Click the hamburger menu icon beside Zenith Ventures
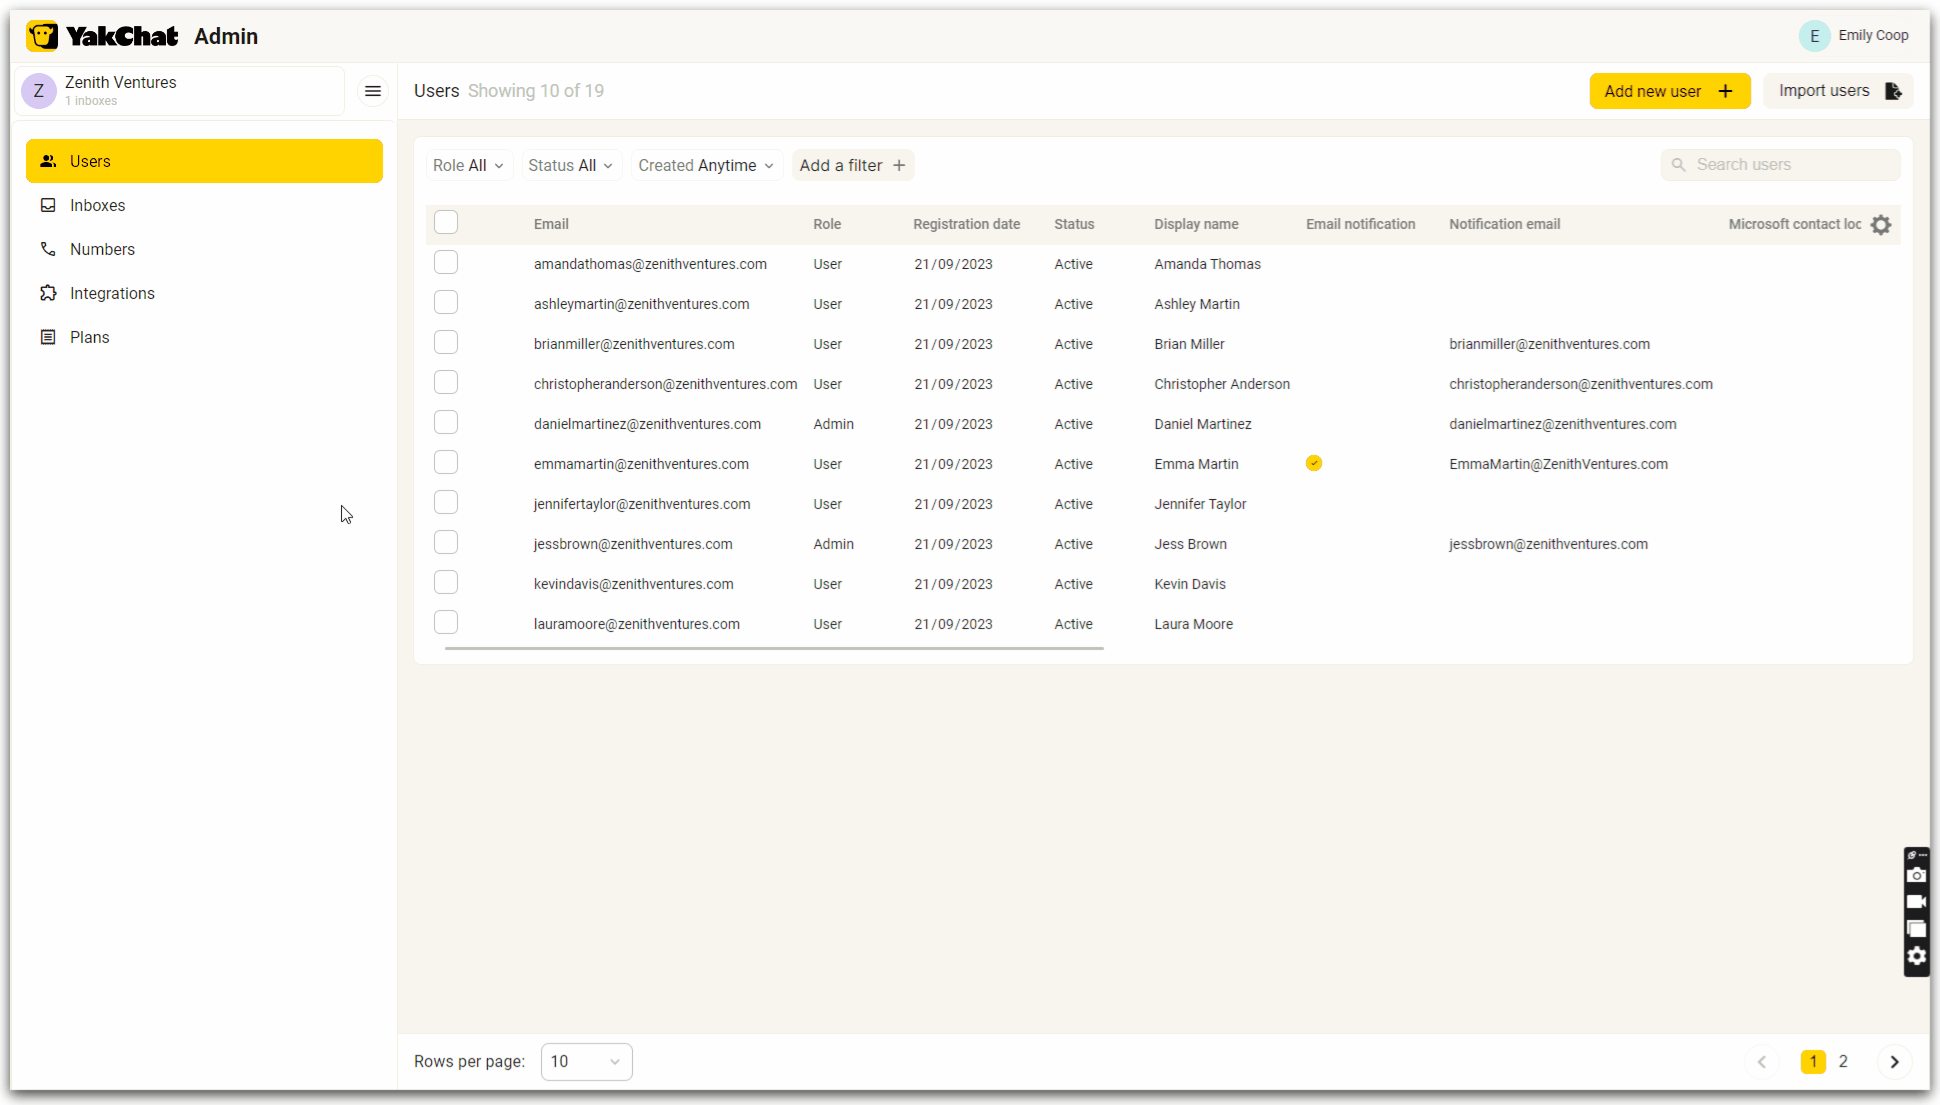Screen dimensions: 1940x1105 point(373,91)
